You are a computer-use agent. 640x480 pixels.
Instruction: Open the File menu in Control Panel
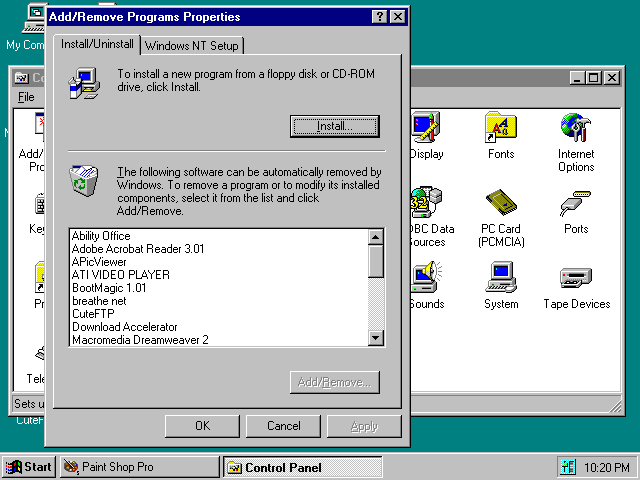(26, 97)
